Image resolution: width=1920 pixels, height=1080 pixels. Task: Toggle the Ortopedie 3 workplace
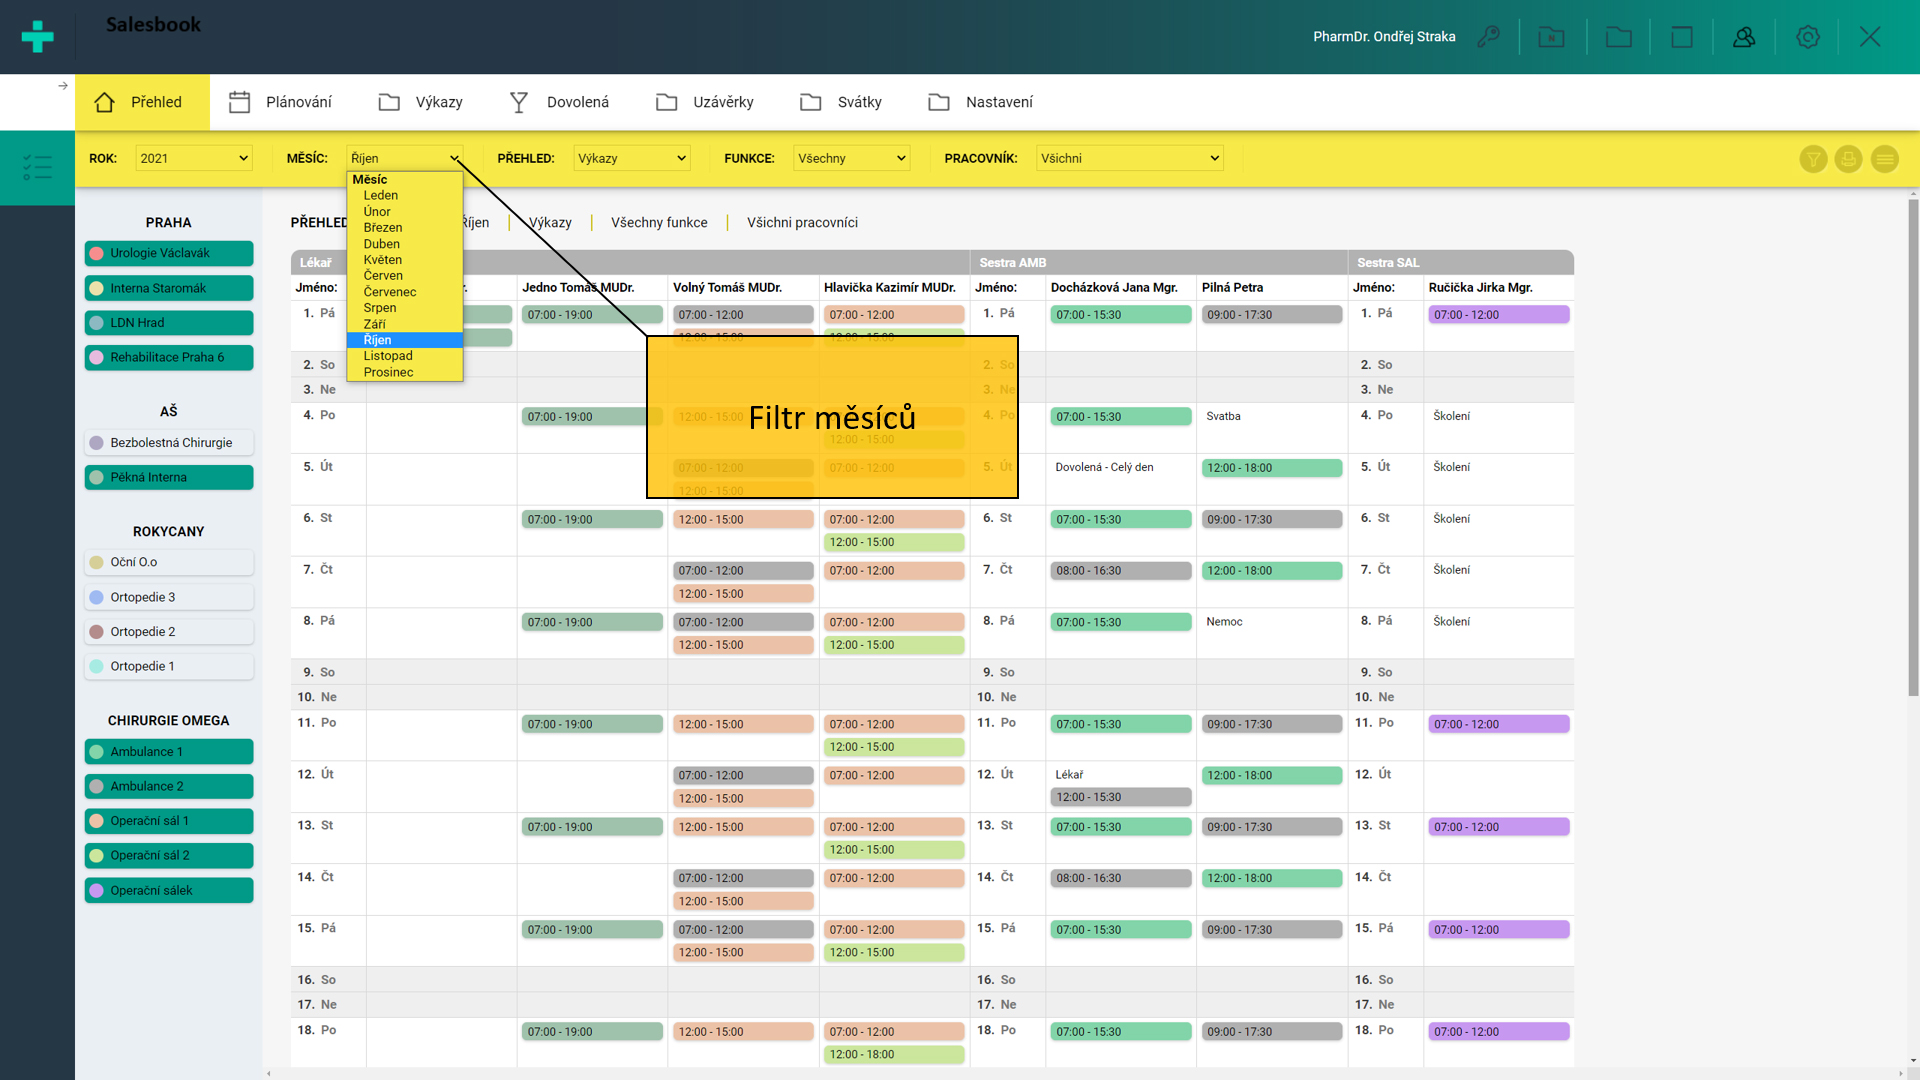point(169,597)
